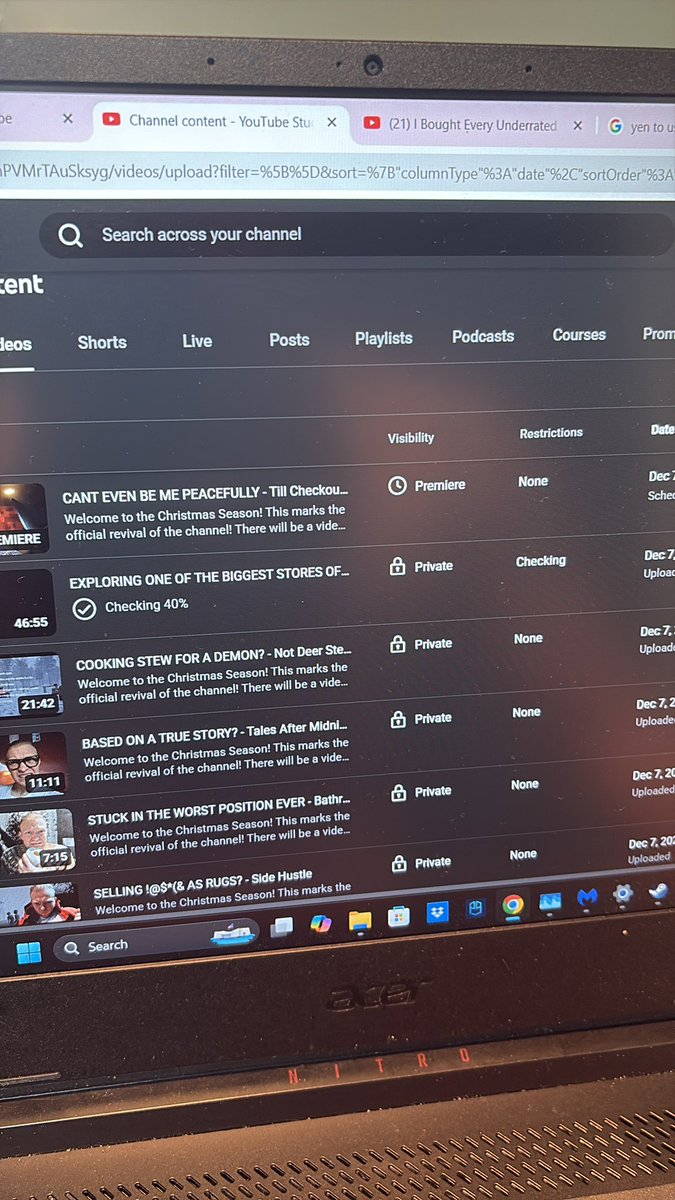Open the Playlists content tab

click(x=384, y=338)
